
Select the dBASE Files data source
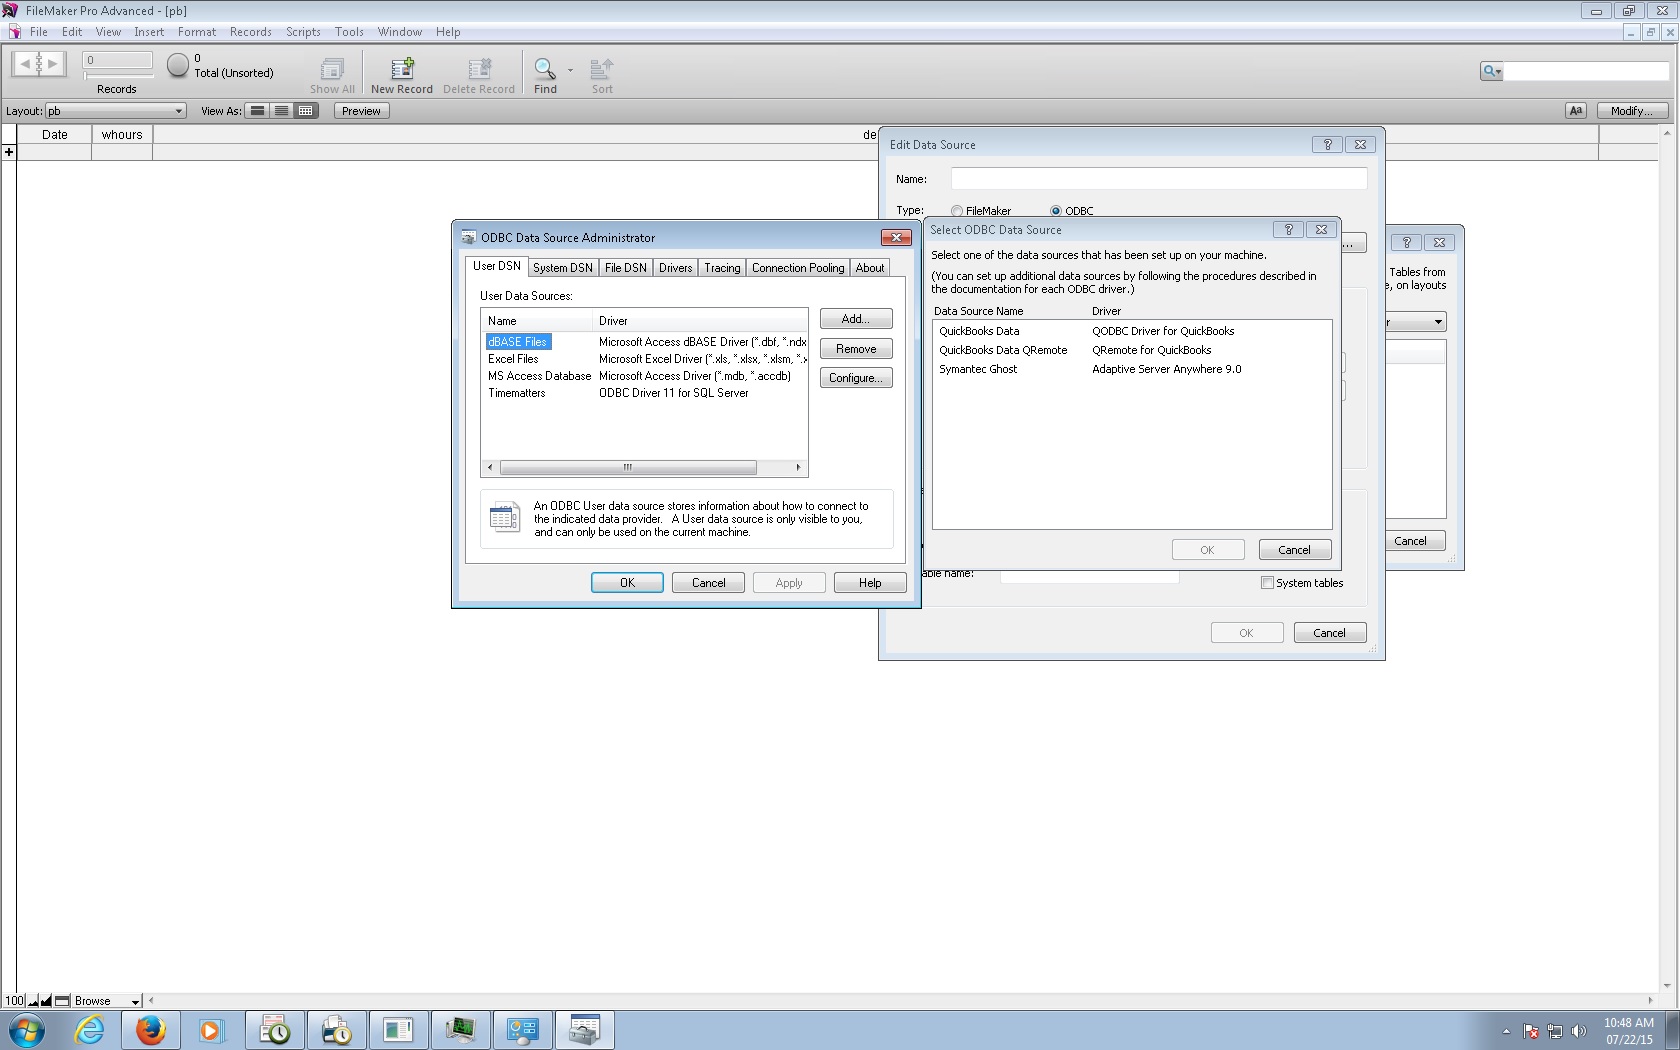pos(646,342)
